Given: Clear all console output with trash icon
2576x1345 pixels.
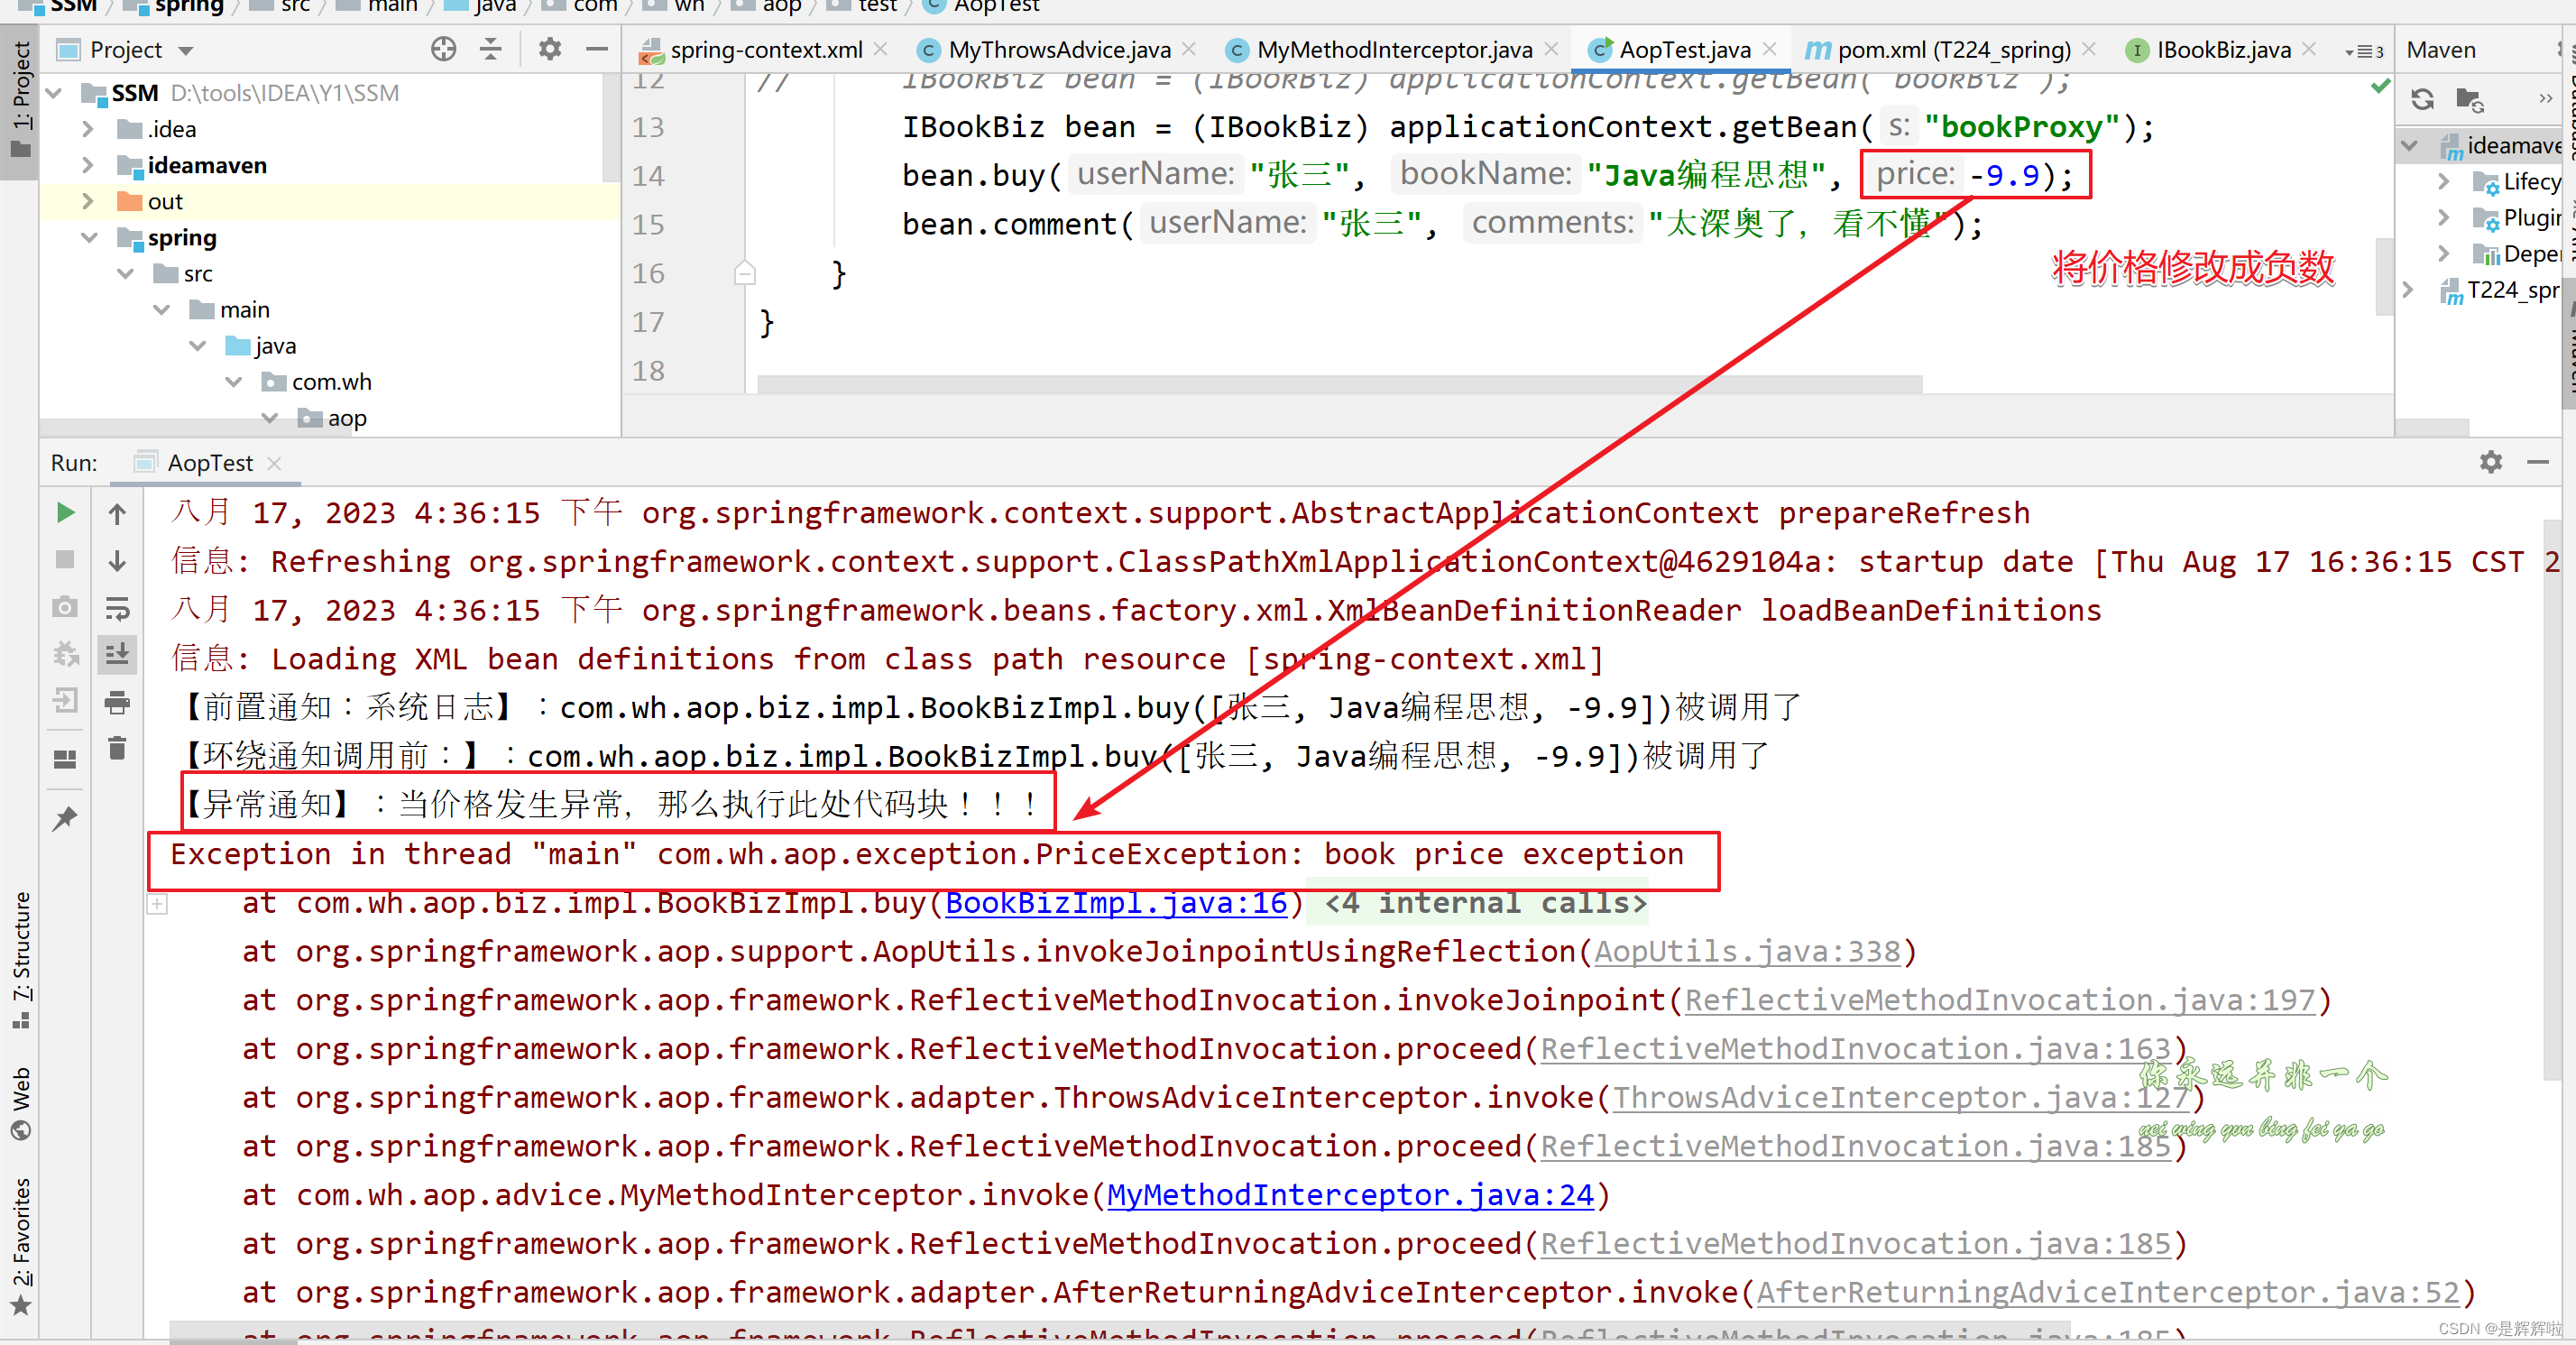Looking at the screenshot, I should (x=117, y=748).
